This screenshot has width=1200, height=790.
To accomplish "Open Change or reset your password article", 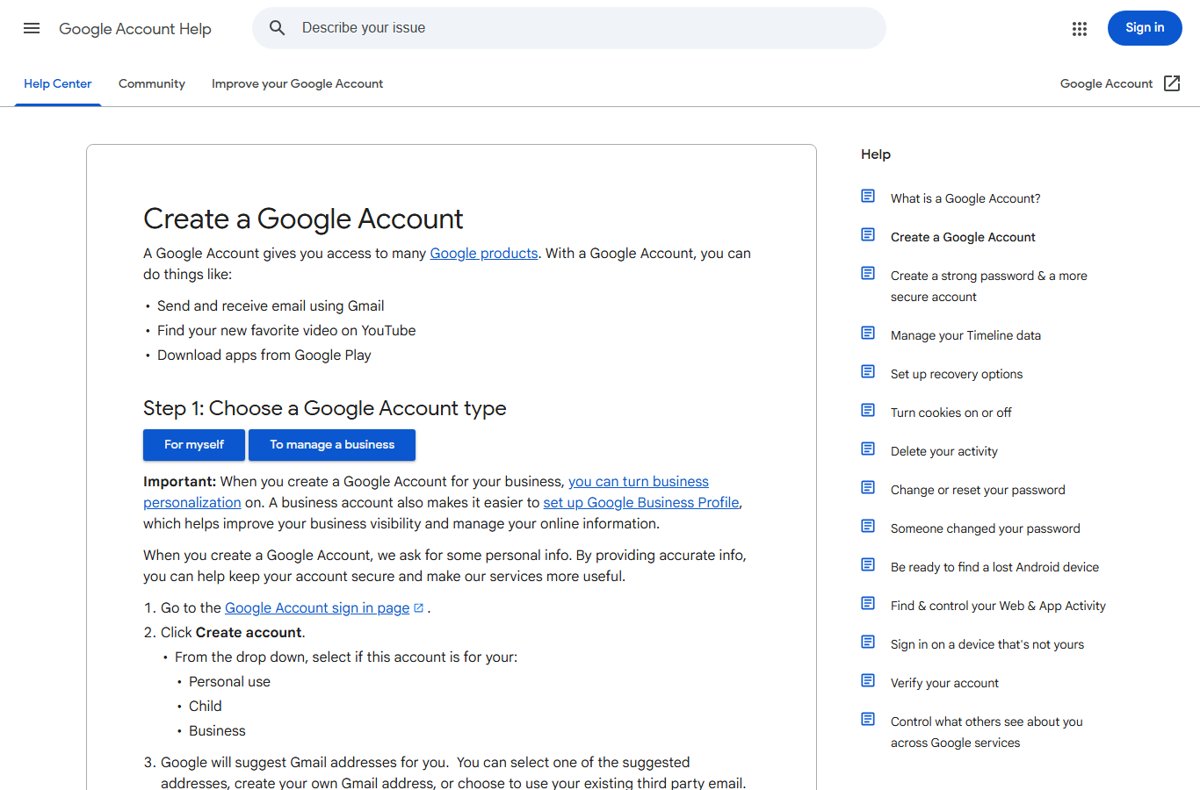I will tap(978, 490).
